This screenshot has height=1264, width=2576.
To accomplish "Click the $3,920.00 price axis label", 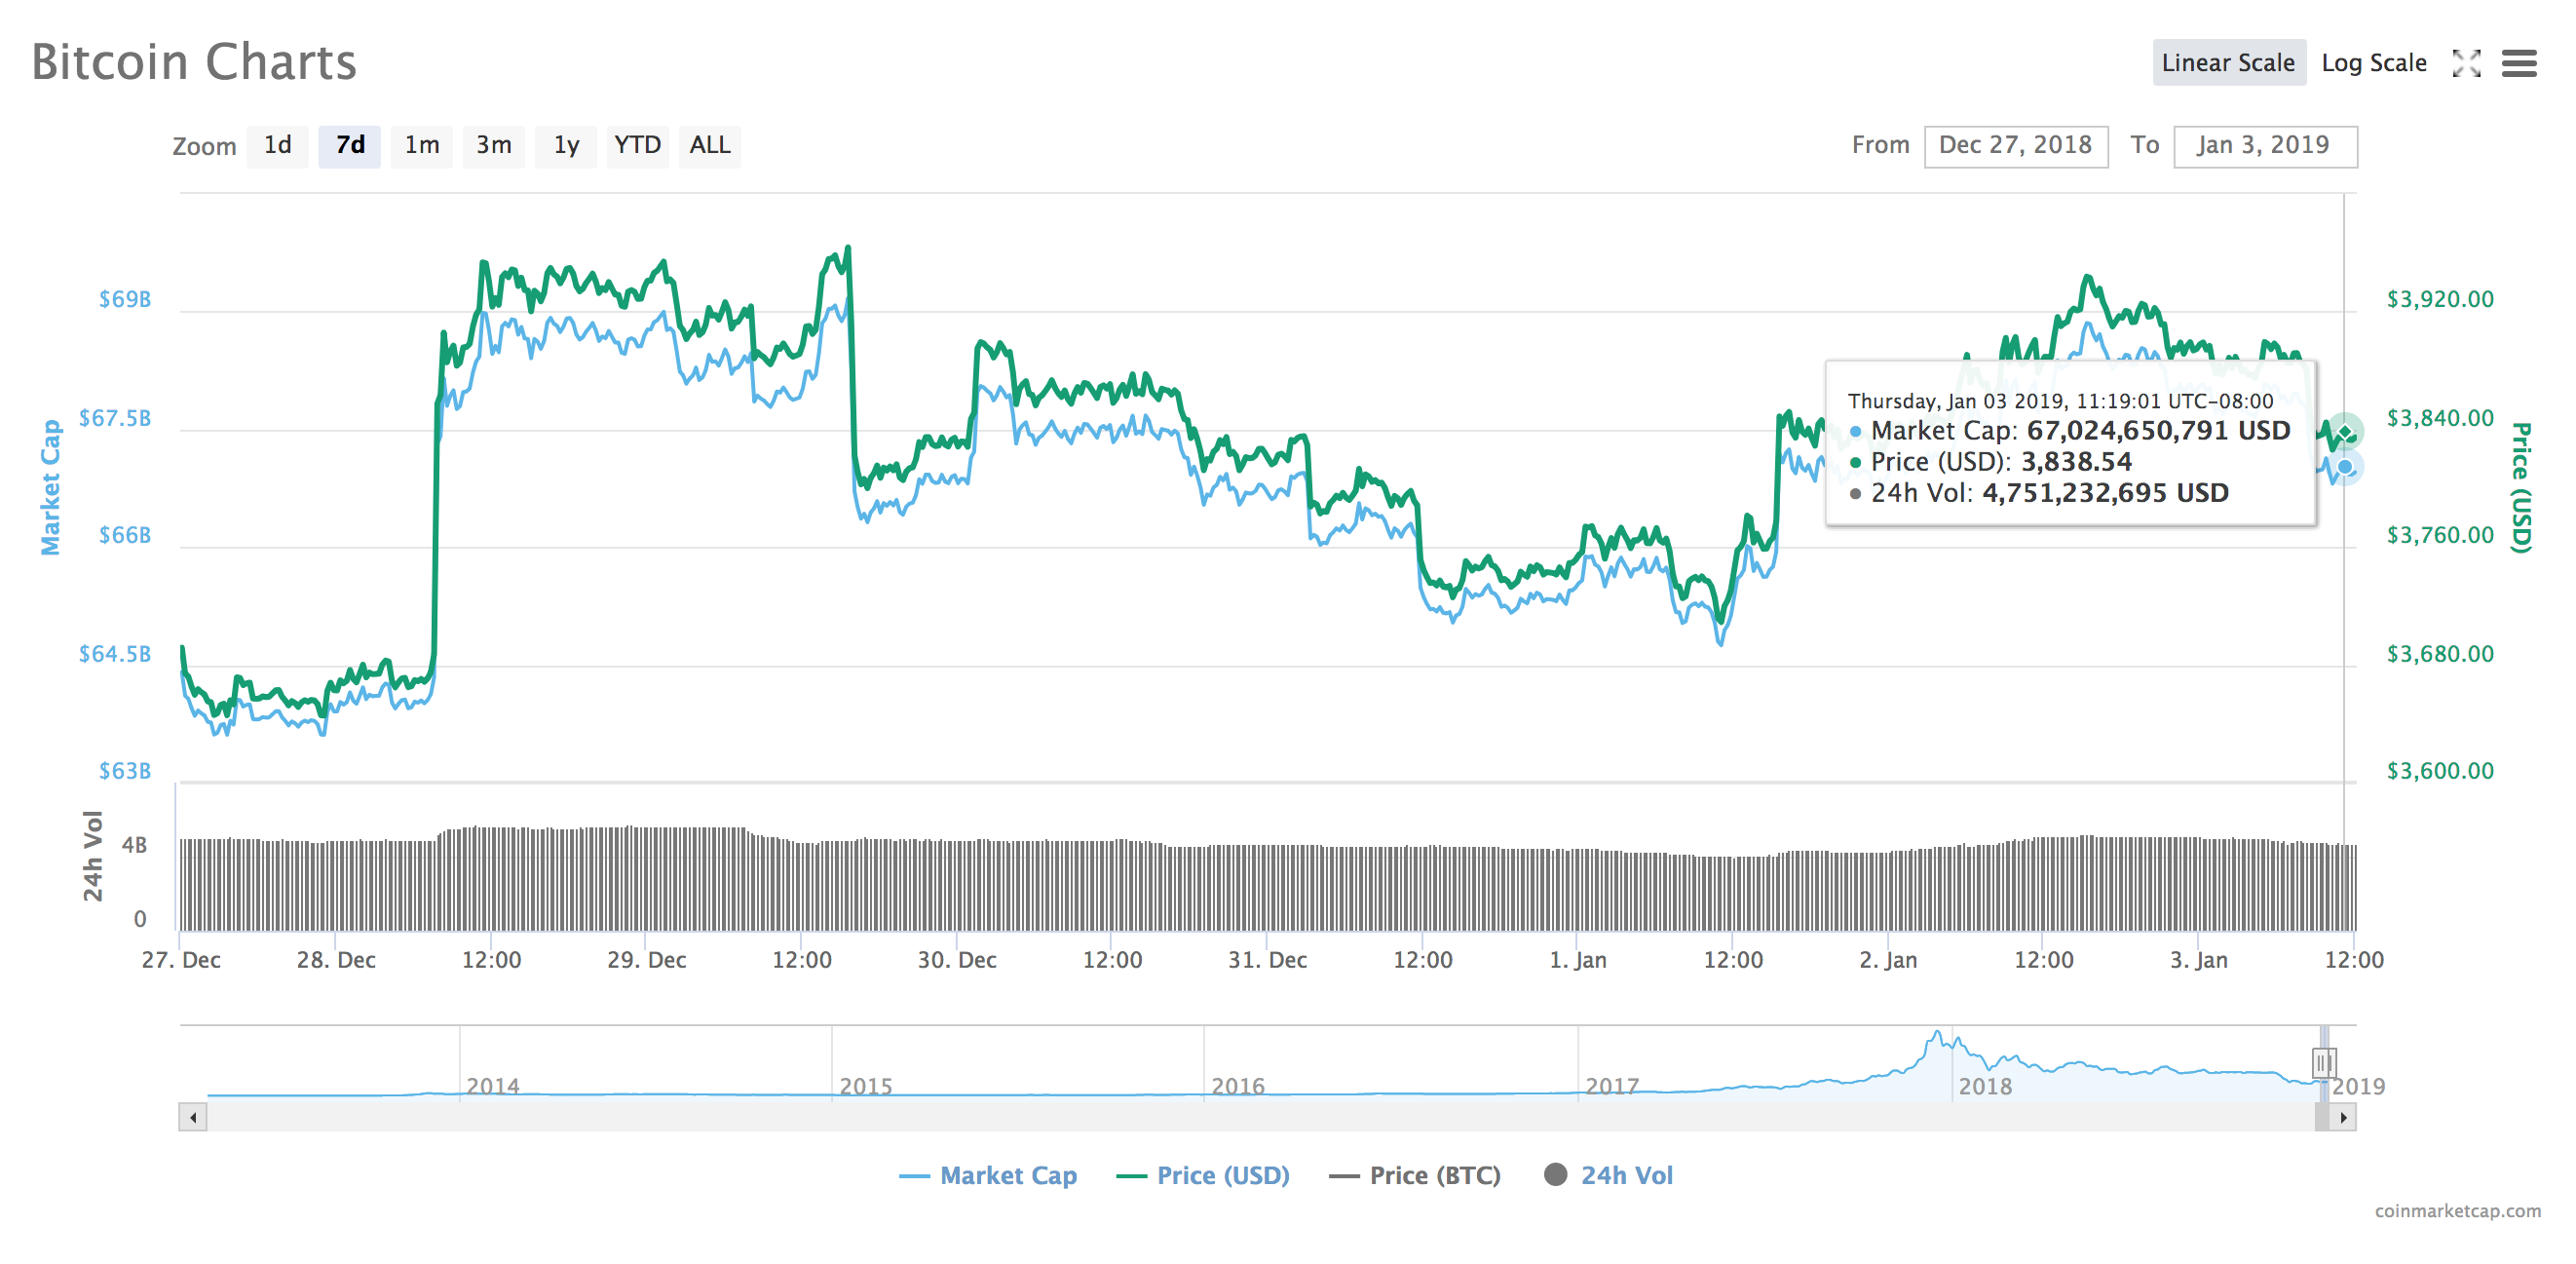I will [x=2439, y=299].
